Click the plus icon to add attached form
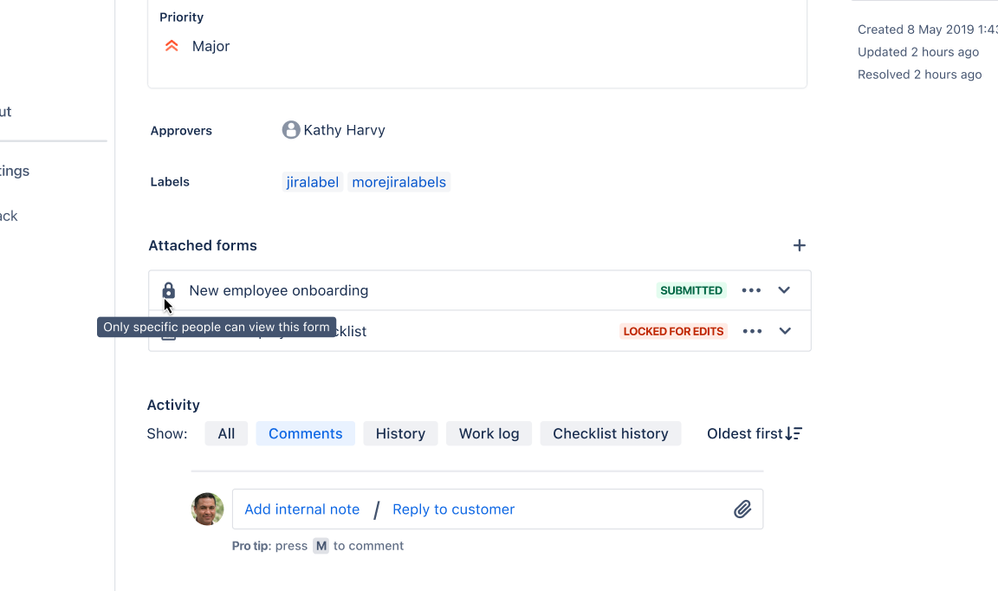The image size is (998, 591). [799, 246]
